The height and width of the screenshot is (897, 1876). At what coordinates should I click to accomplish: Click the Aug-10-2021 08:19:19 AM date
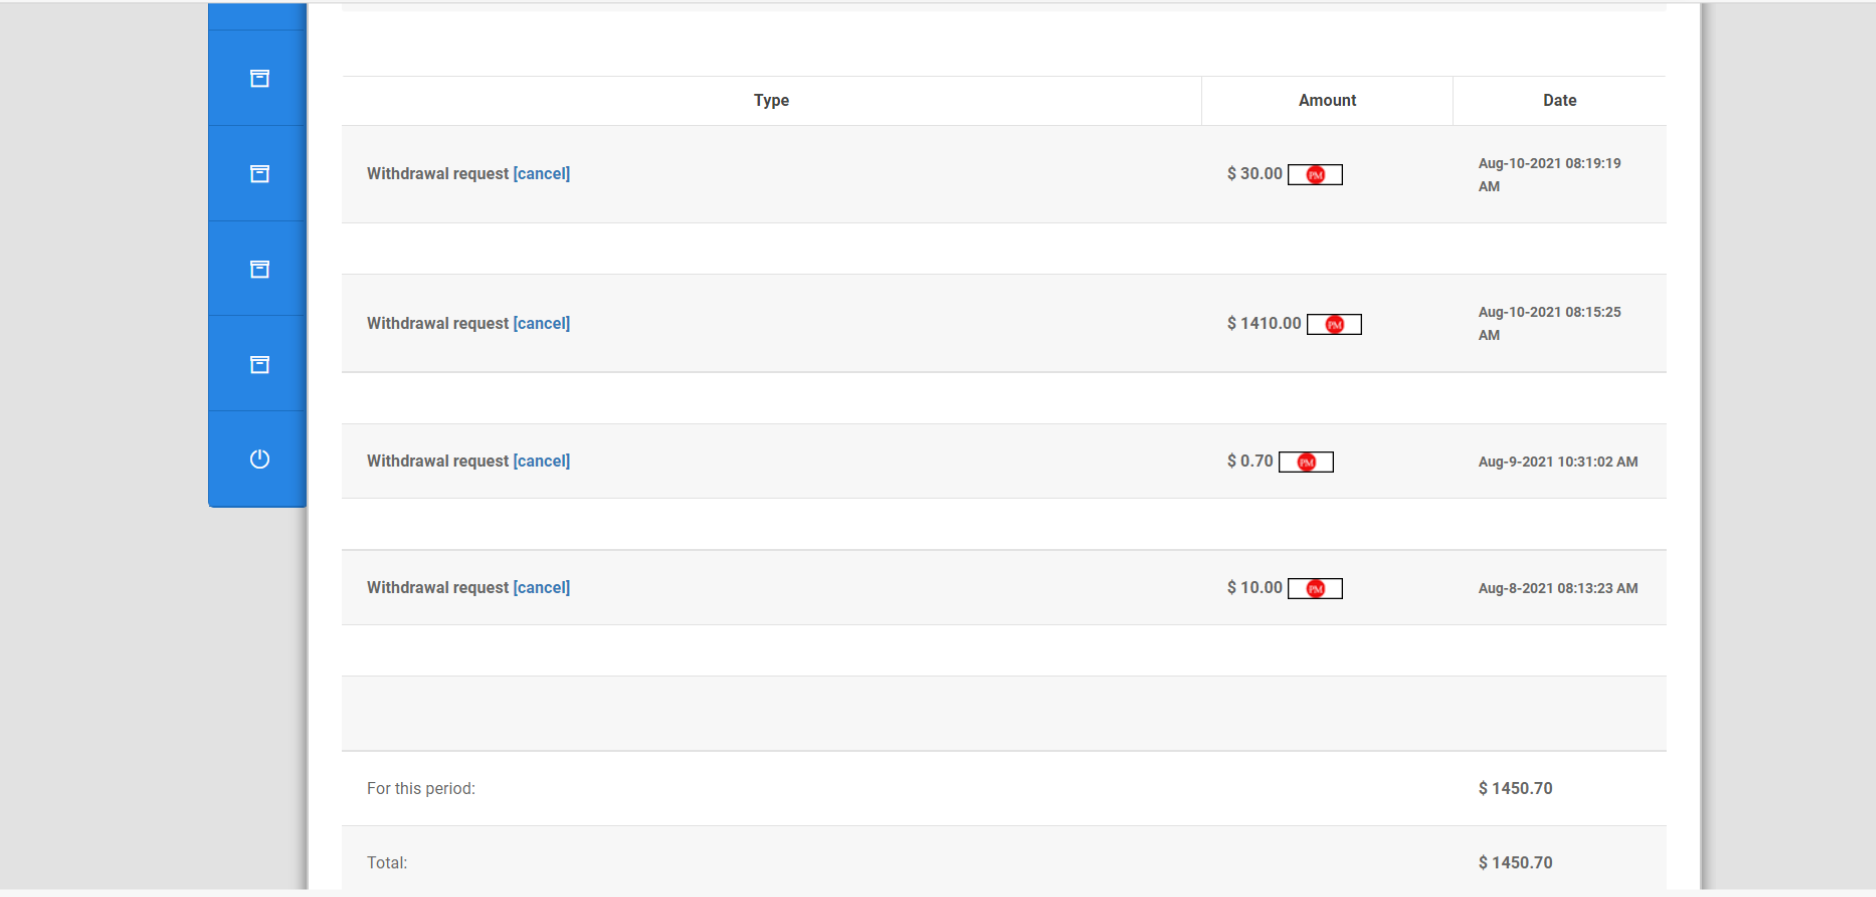[x=1549, y=174]
